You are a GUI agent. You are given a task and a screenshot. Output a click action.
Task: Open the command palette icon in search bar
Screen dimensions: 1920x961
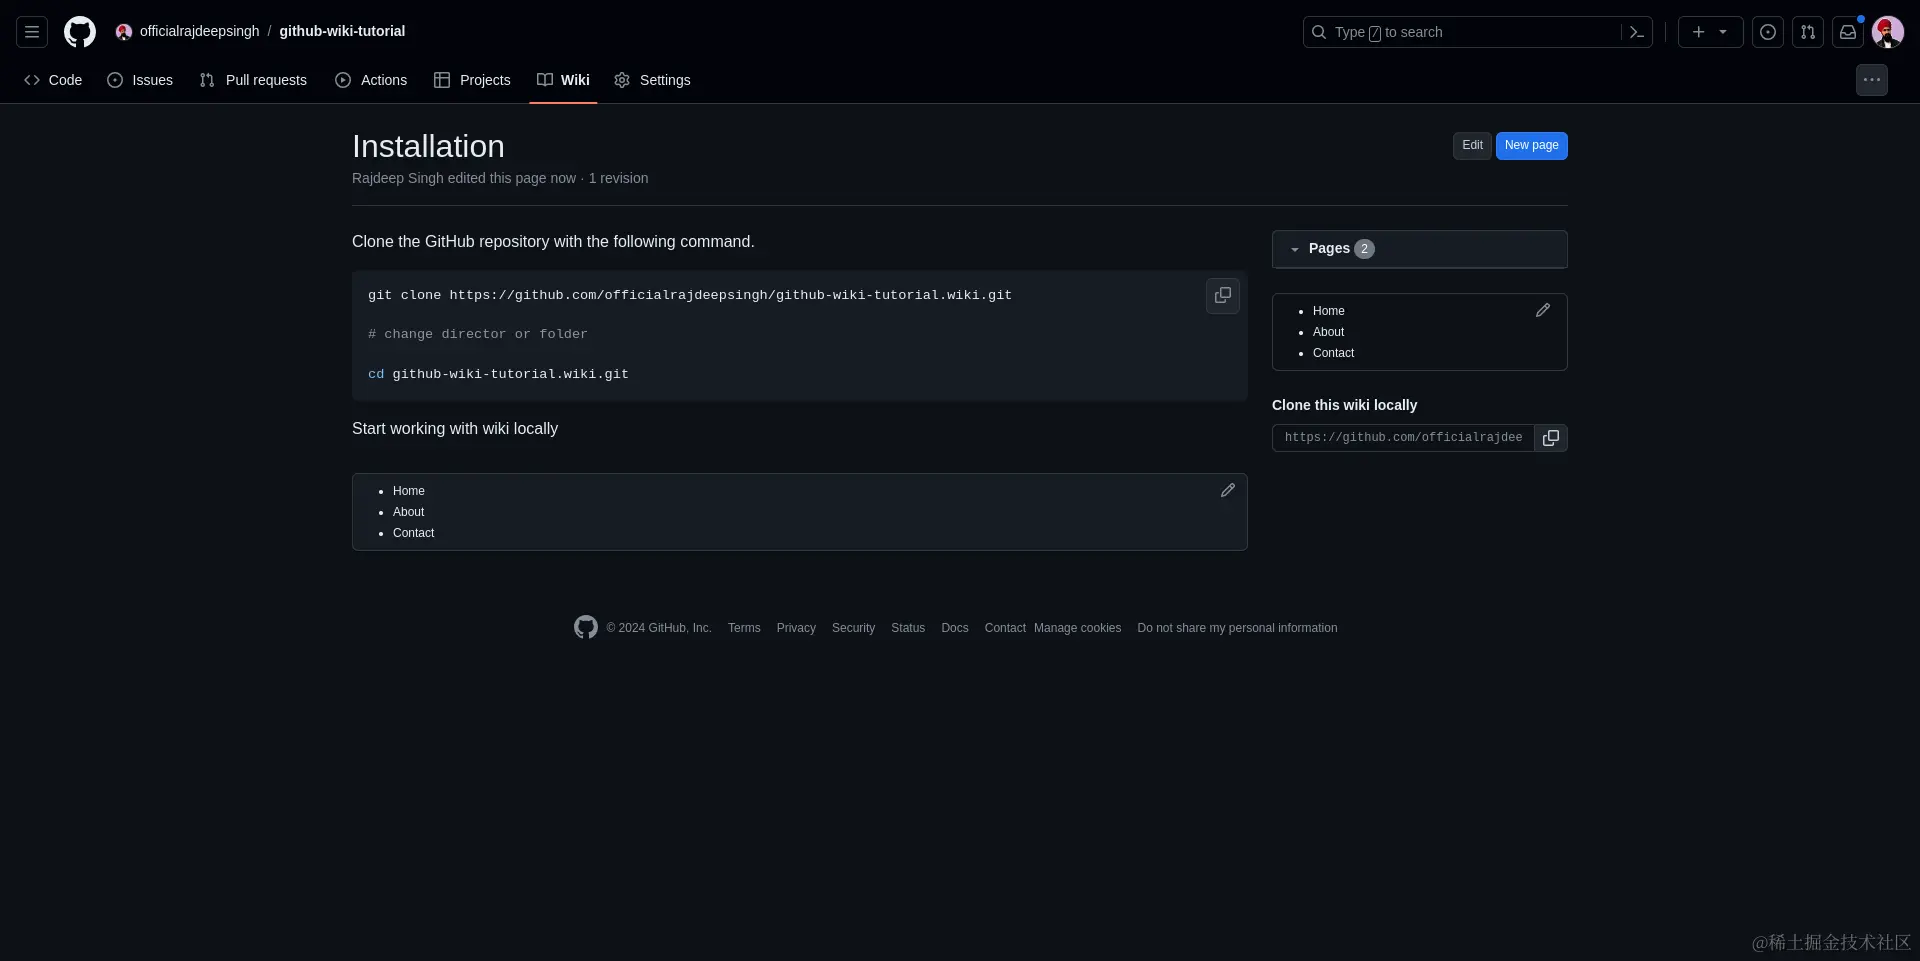point(1636,32)
